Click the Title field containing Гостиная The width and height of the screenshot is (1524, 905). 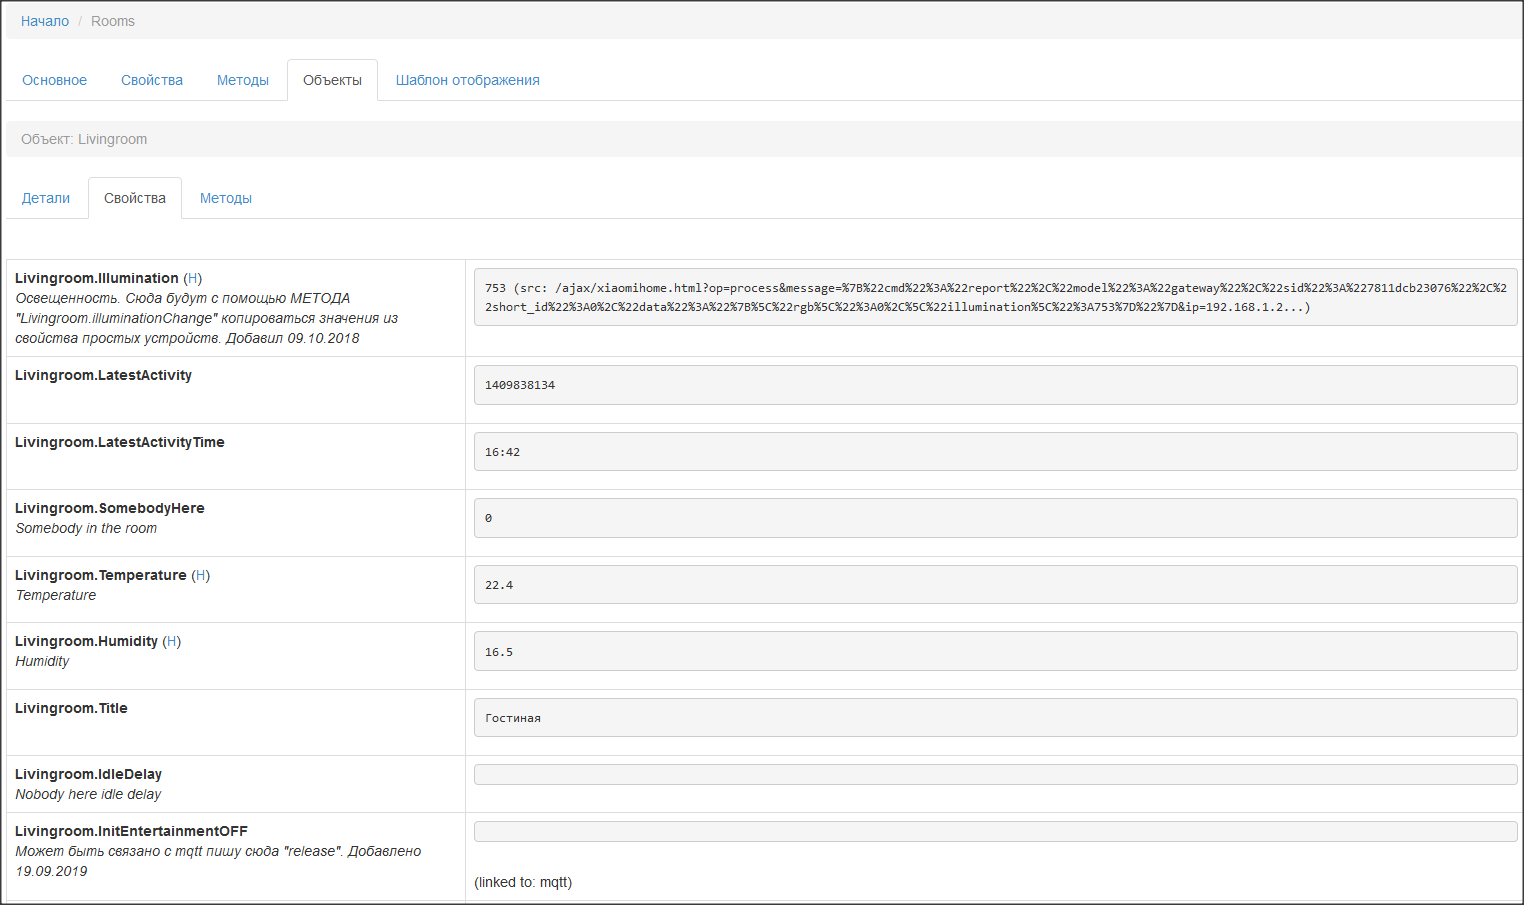click(995, 718)
